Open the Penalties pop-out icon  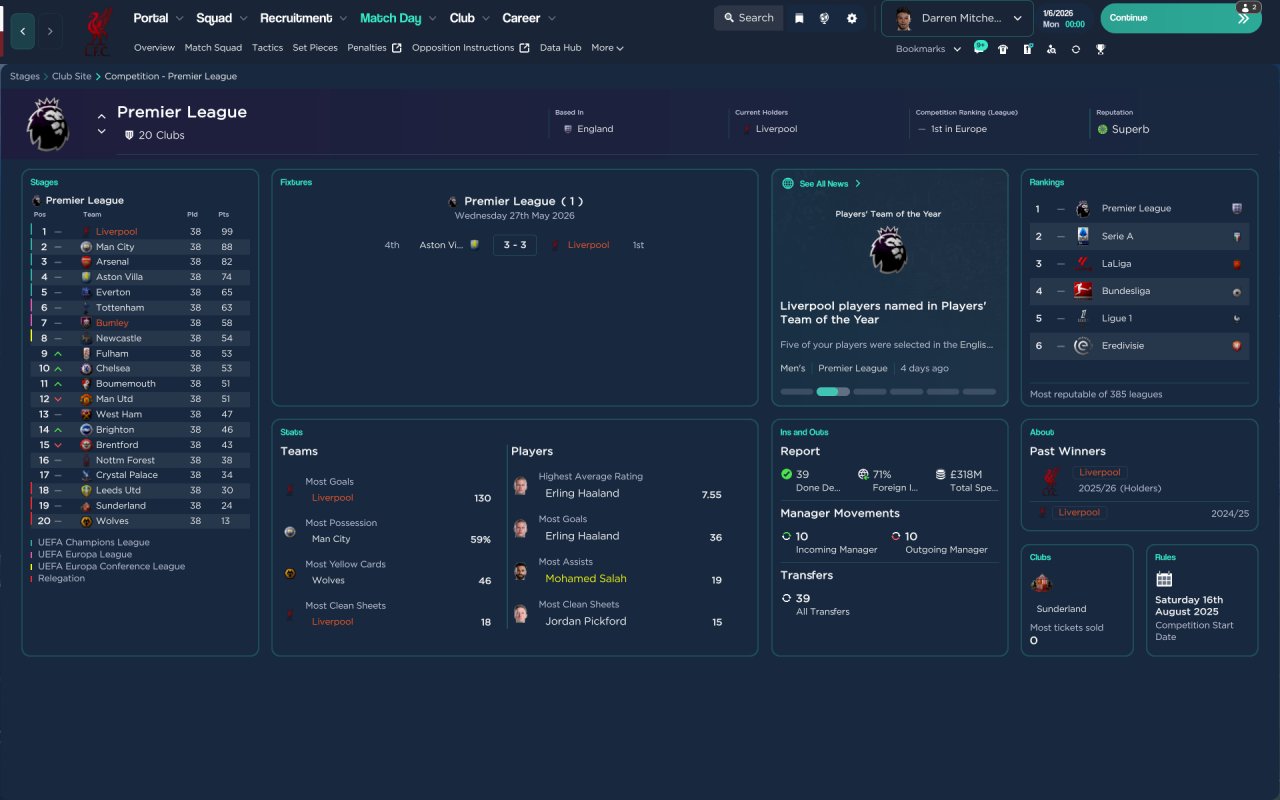point(397,48)
